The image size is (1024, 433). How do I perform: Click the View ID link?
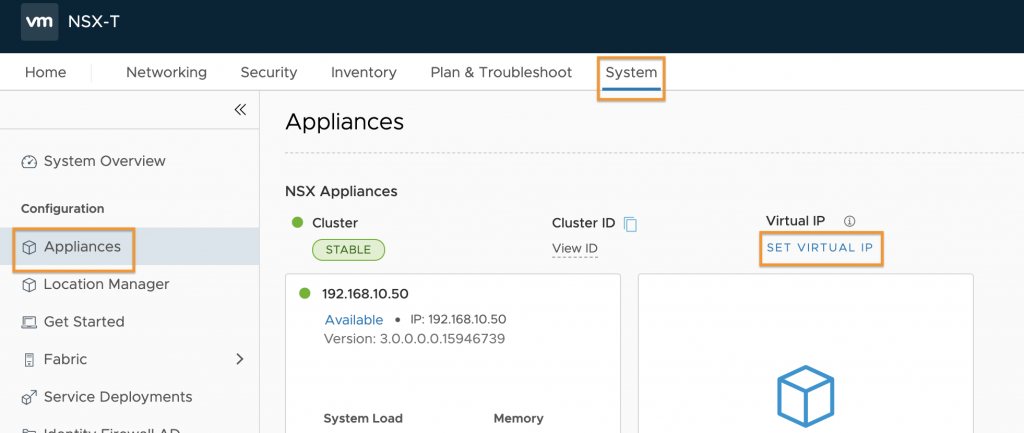pos(575,249)
